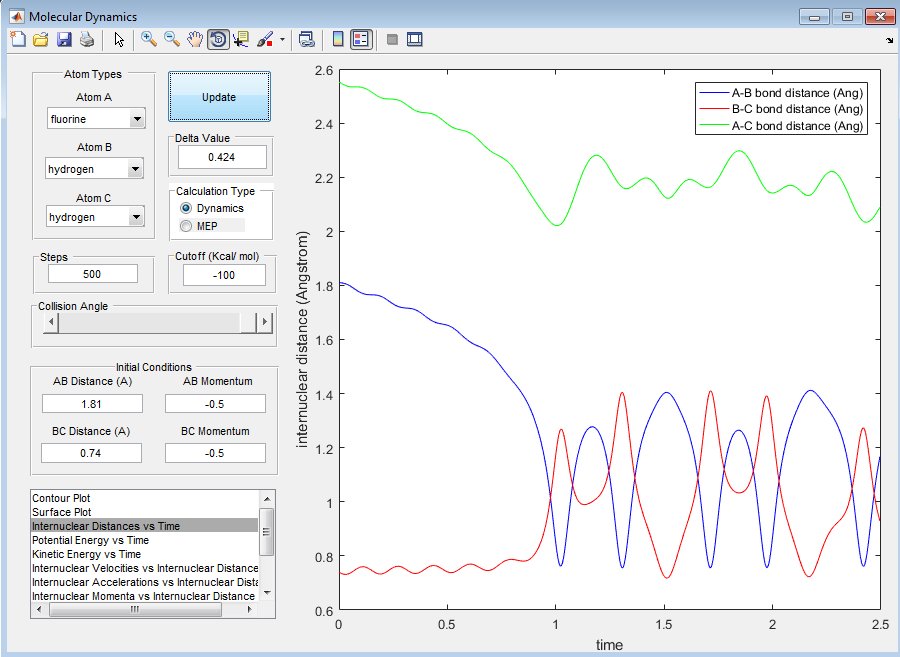Open the Atom B hydrogen dropdown

tap(137, 169)
